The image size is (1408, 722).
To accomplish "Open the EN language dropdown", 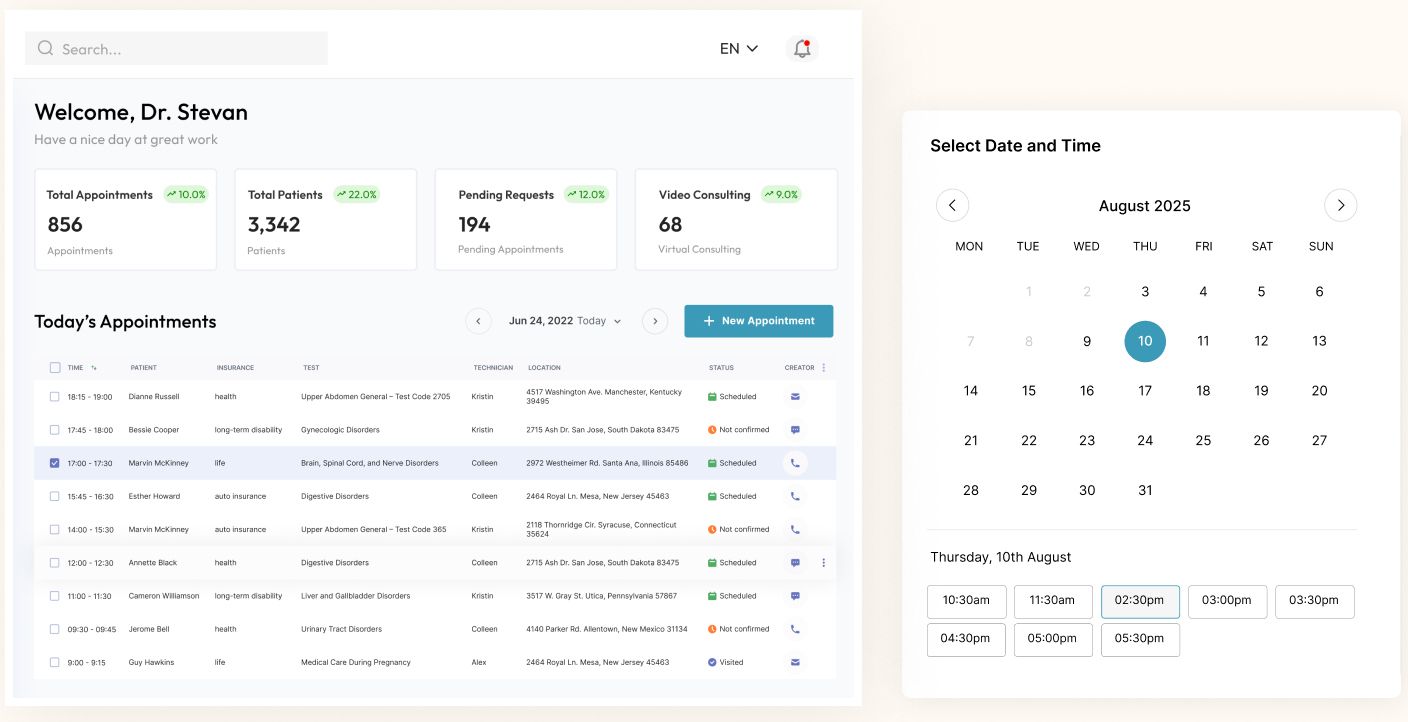I will pyautogui.click(x=739, y=48).
